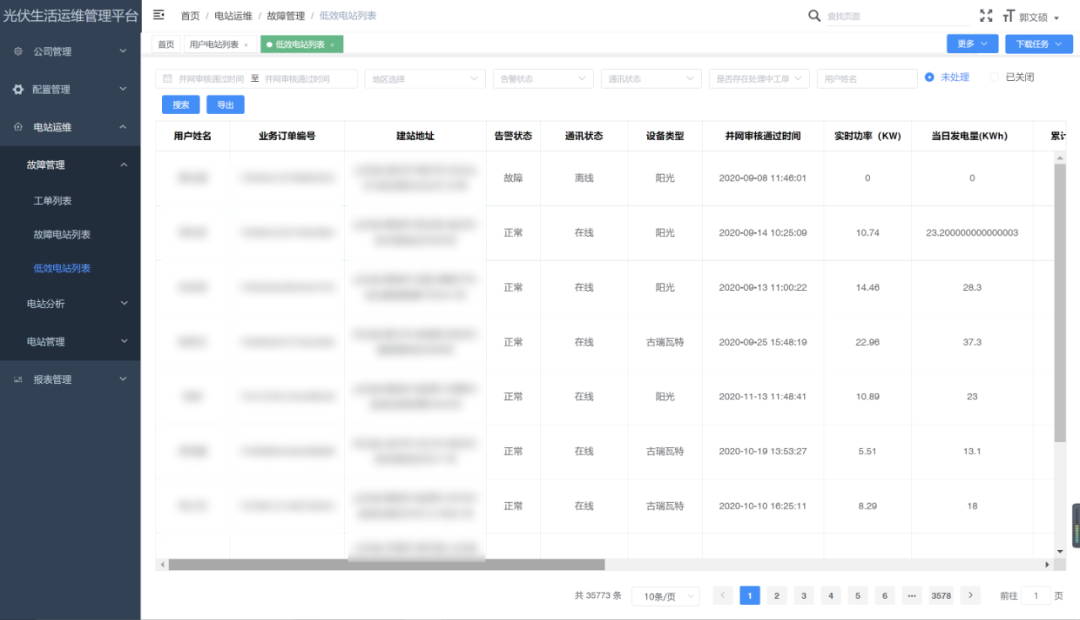Collapse the sidebar with the hamburger icon

click(158, 14)
